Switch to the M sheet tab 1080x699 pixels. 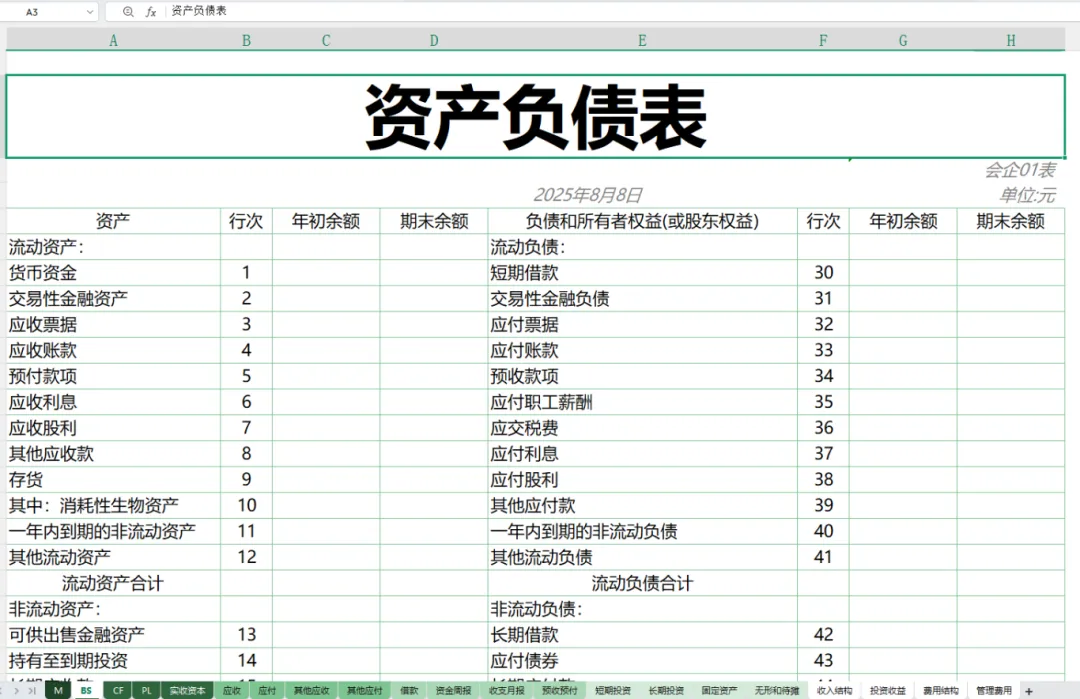pos(58,690)
